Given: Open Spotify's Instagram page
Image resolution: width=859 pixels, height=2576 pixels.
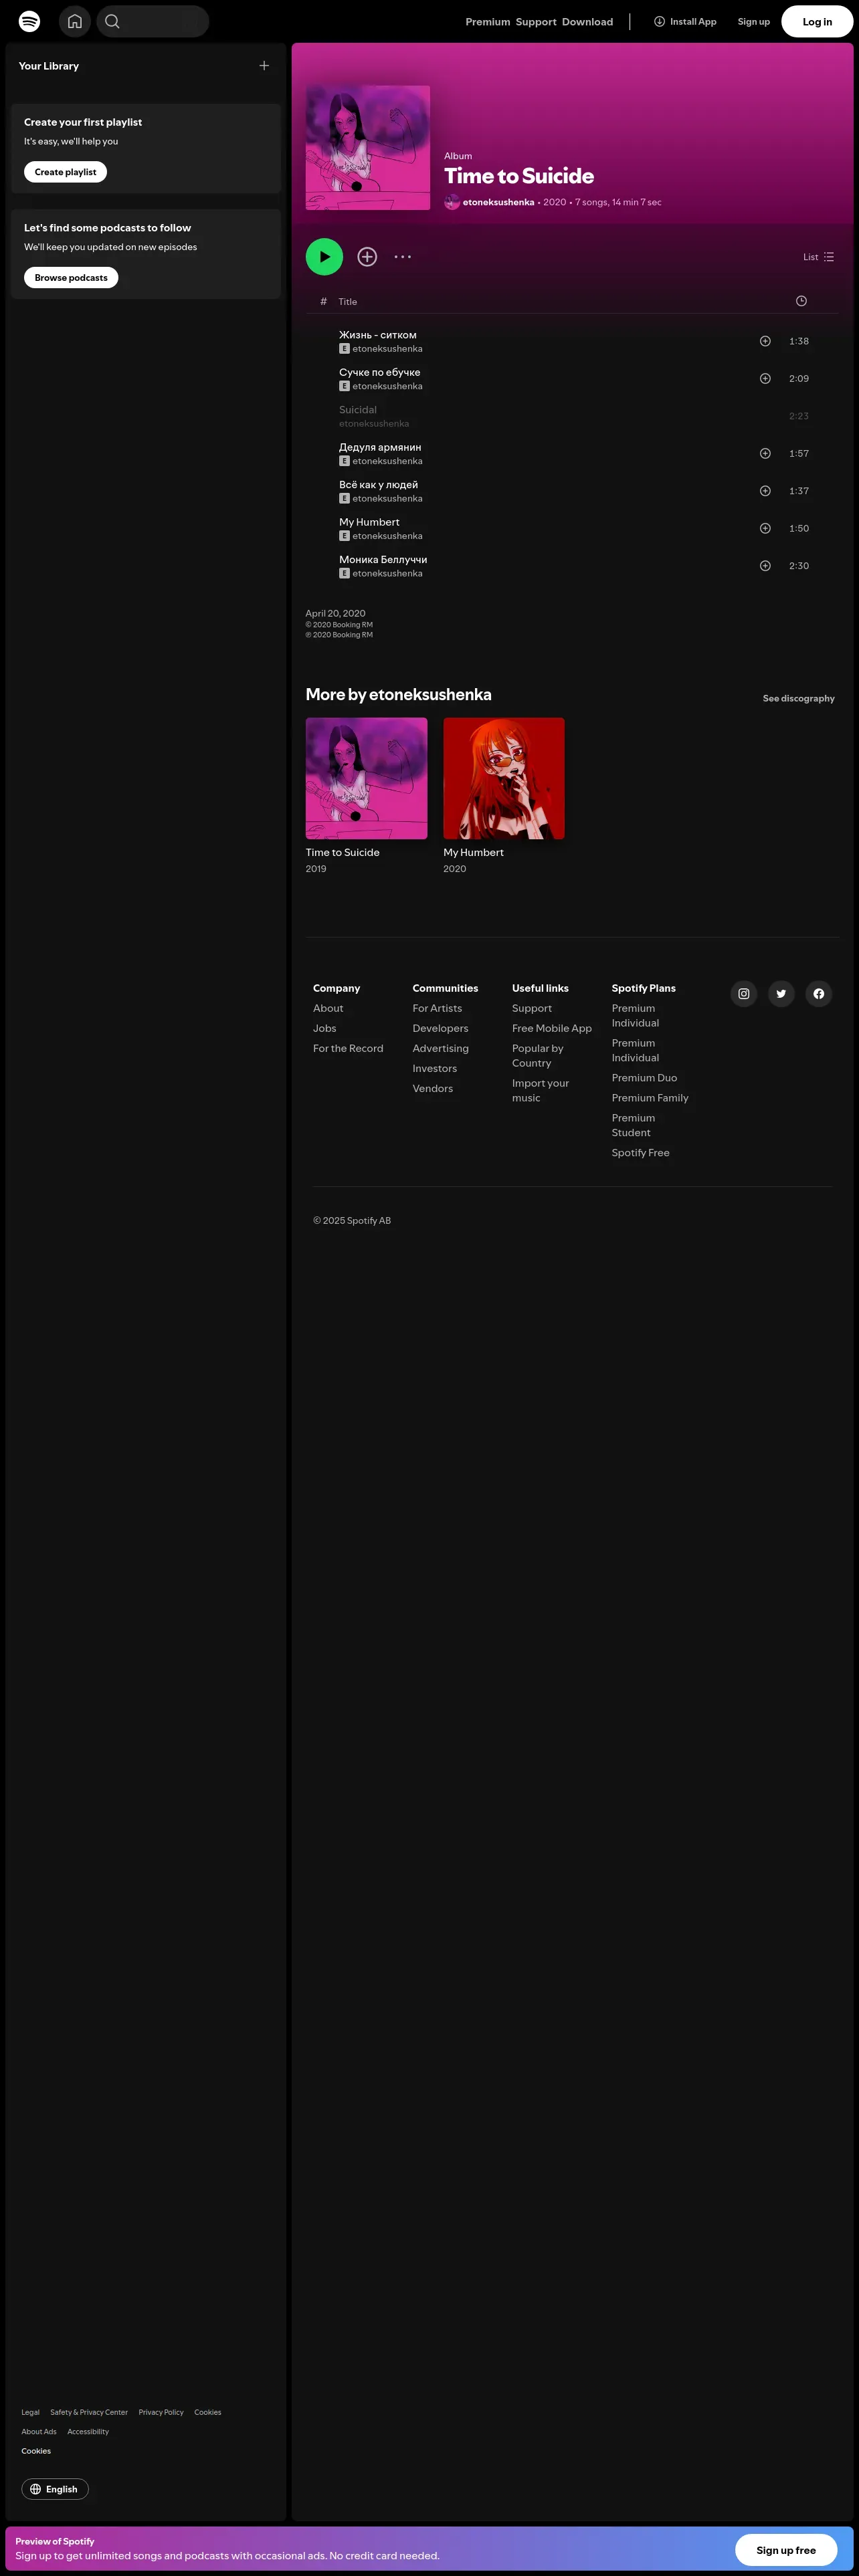Looking at the screenshot, I should (744, 994).
